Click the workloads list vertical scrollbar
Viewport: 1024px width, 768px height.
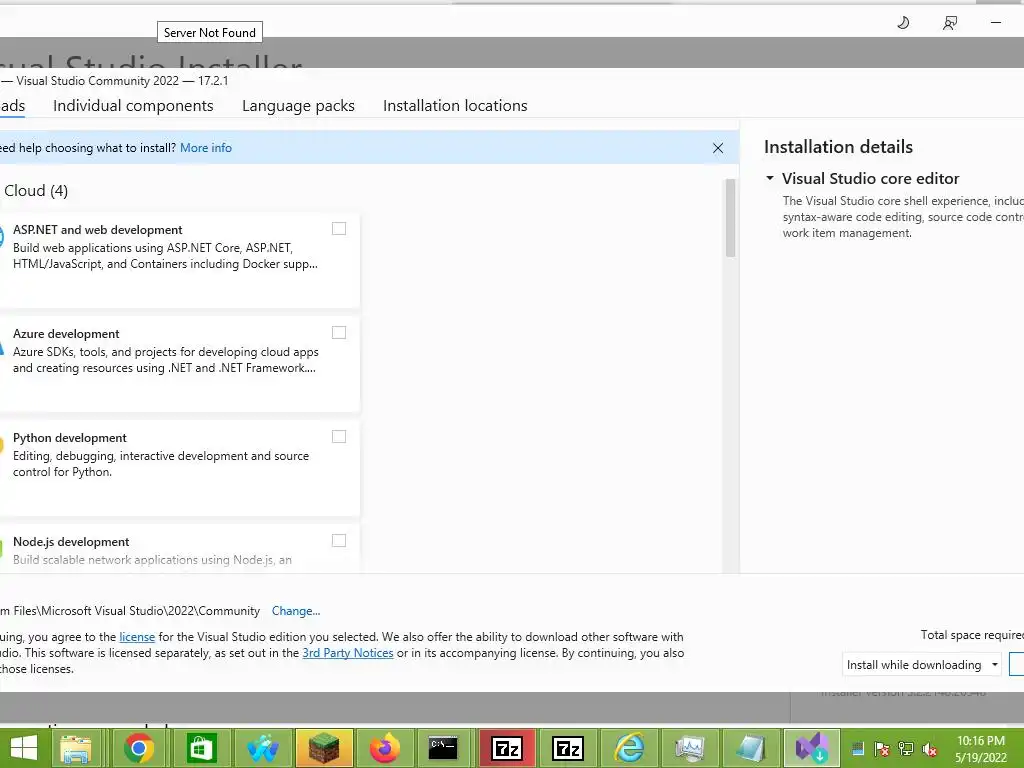coord(730,218)
